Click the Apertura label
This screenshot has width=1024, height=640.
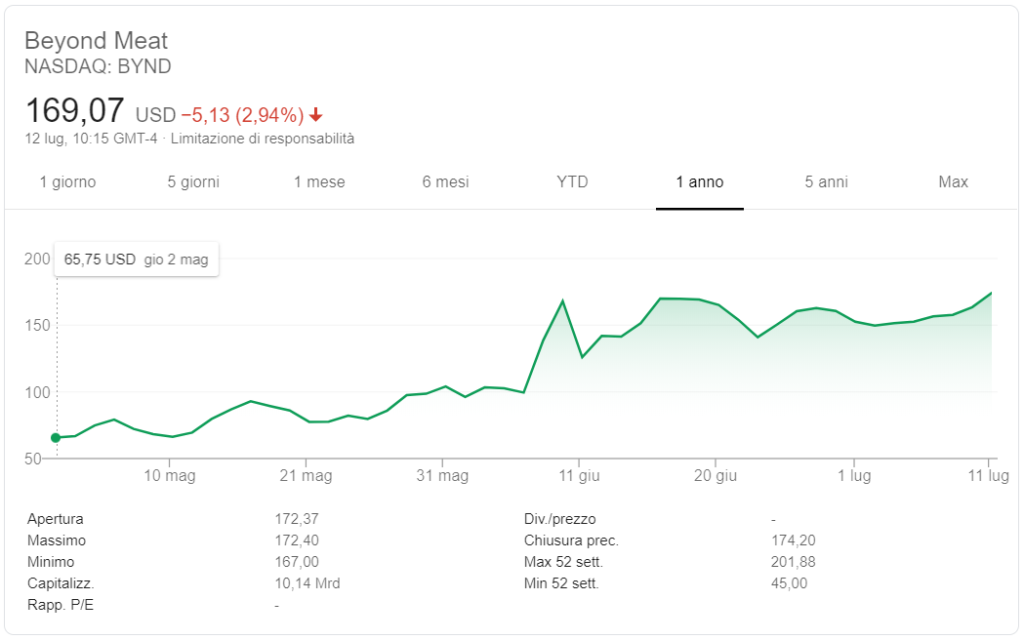(56, 519)
